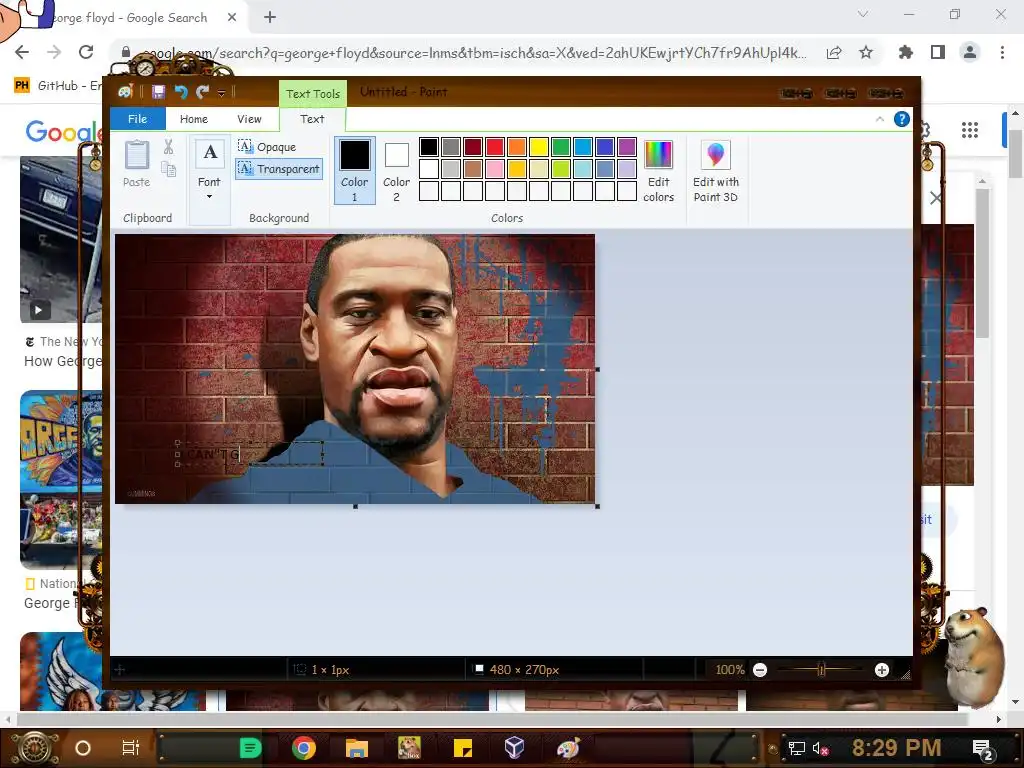
Task: Click inside the text box on canvas
Action: tap(251, 454)
